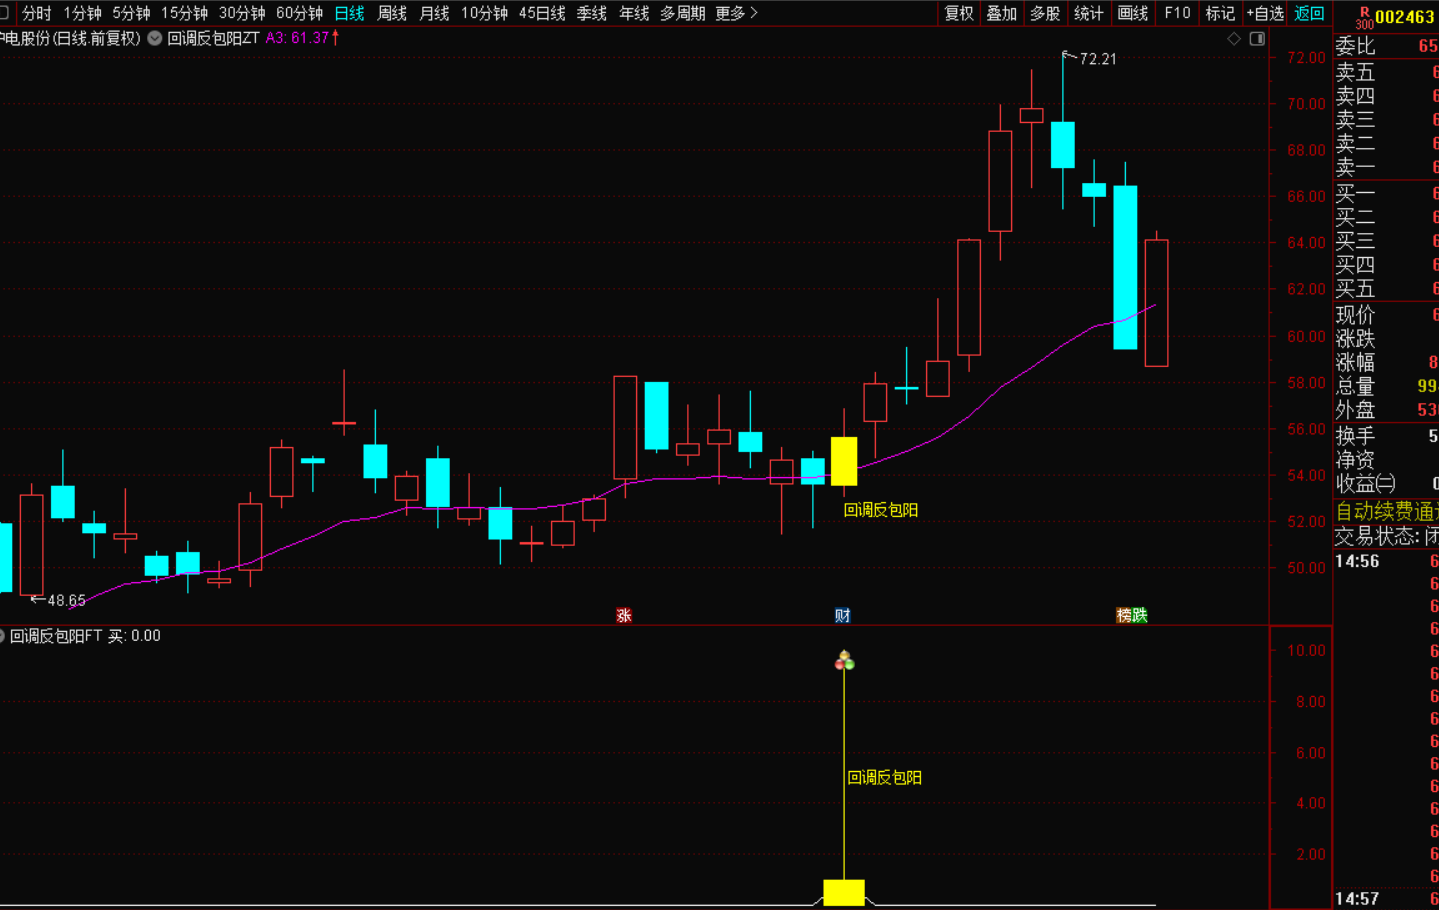Click the 涨 event marker icon

point(624,615)
